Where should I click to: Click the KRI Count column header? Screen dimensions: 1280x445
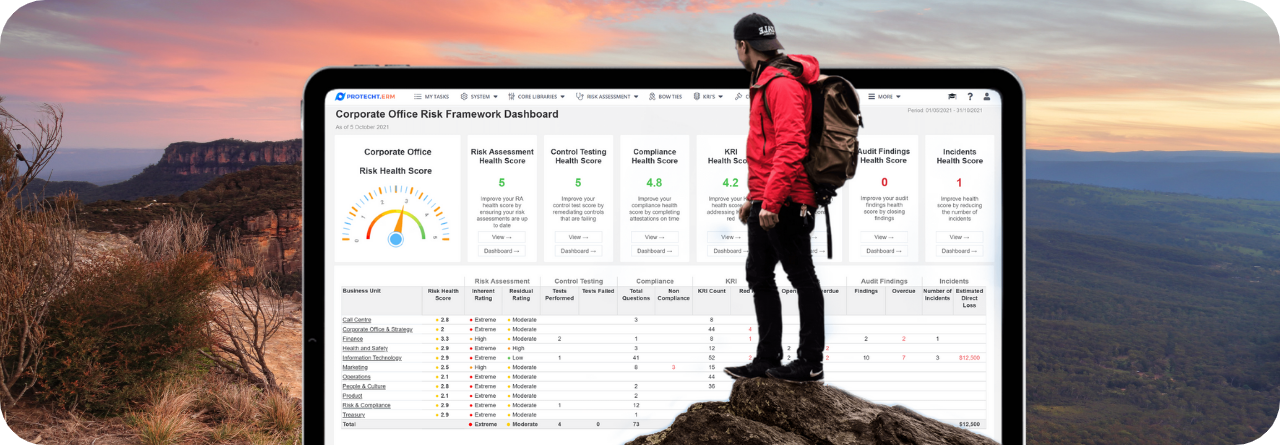pos(711,291)
